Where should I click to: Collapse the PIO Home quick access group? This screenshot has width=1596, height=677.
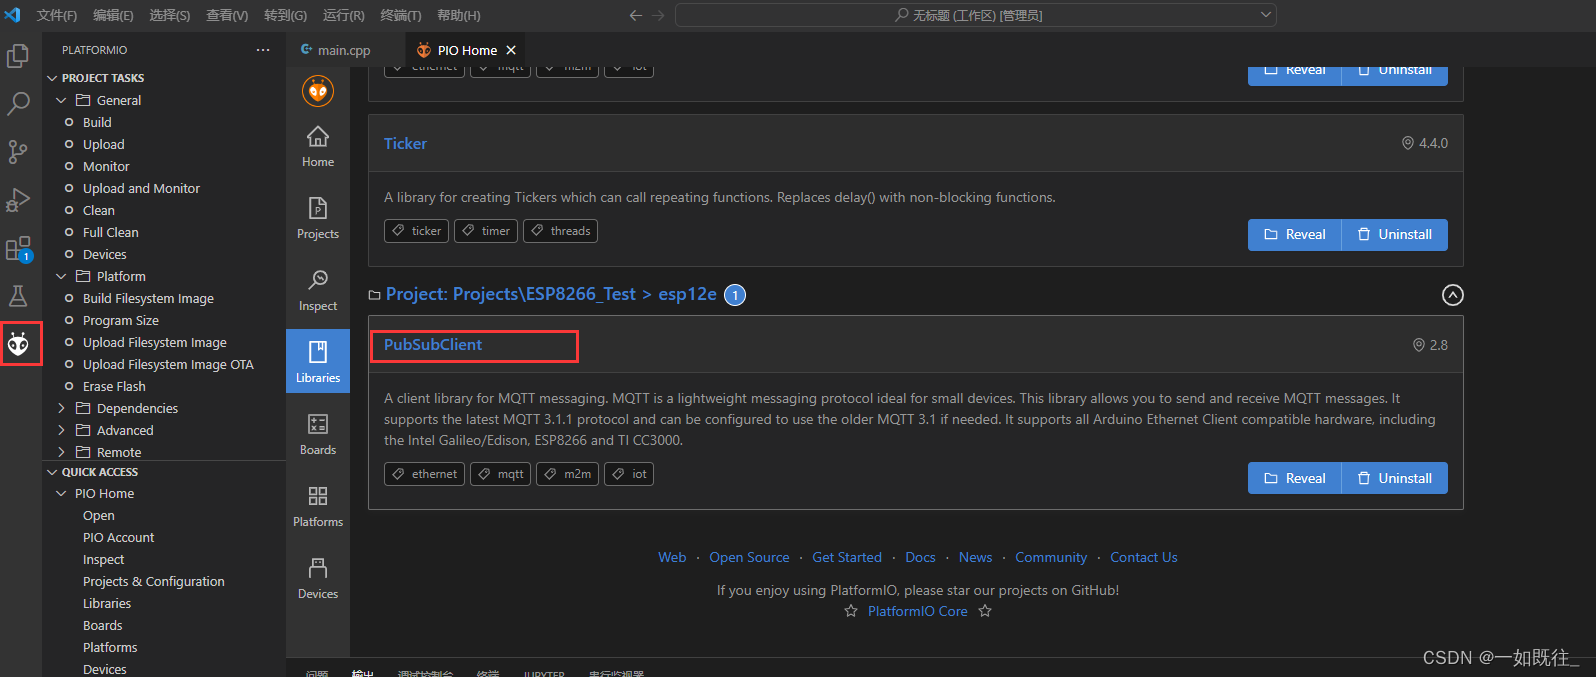point(61,493)
